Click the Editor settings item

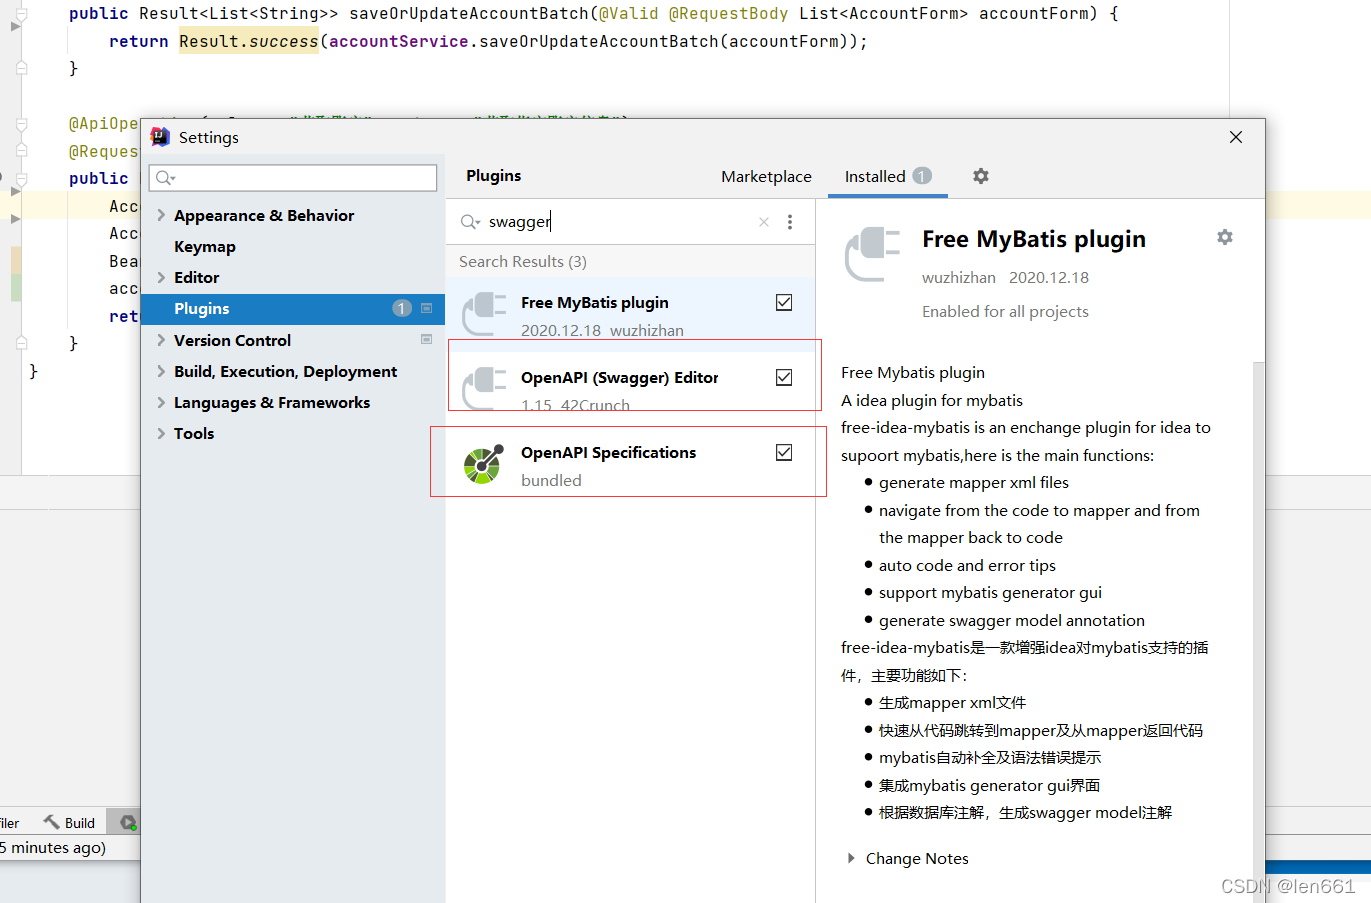[196, 277]
